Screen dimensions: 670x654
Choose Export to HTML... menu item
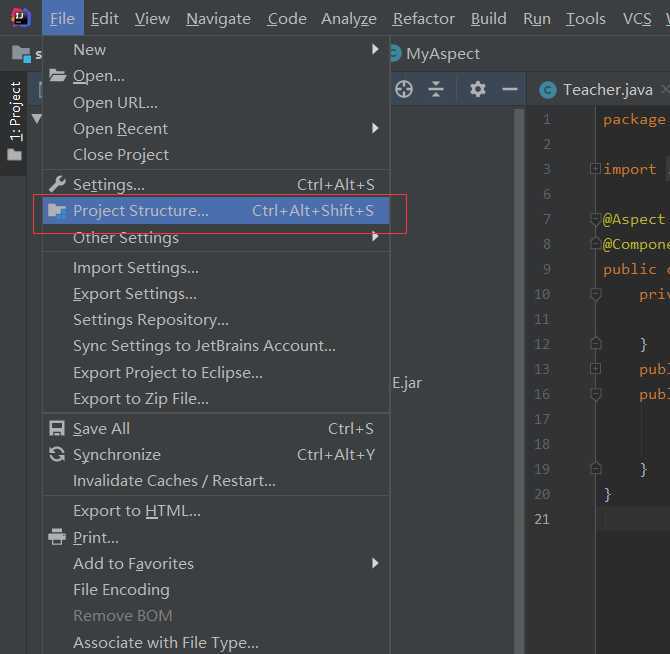216,511
